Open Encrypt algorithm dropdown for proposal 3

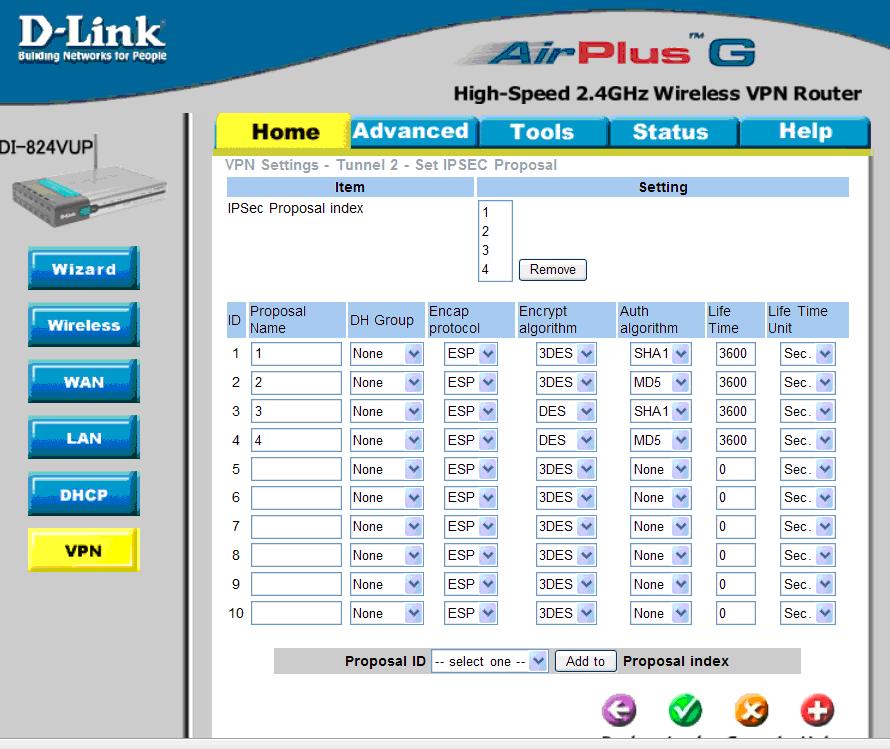click(x=566, y=411)
